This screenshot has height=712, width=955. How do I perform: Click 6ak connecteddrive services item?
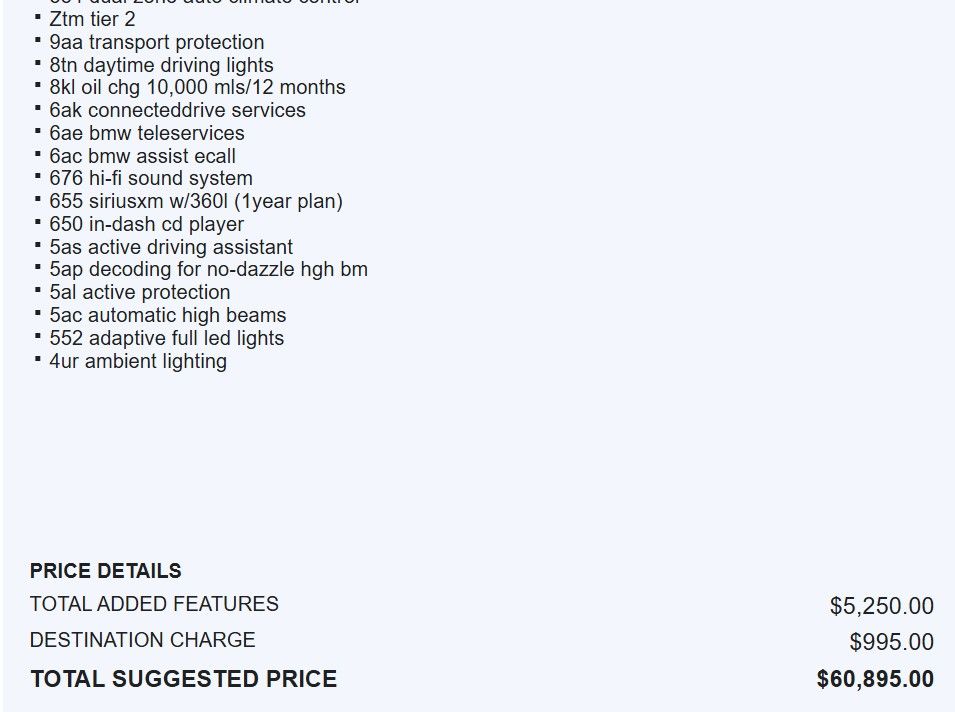(177, 110)
